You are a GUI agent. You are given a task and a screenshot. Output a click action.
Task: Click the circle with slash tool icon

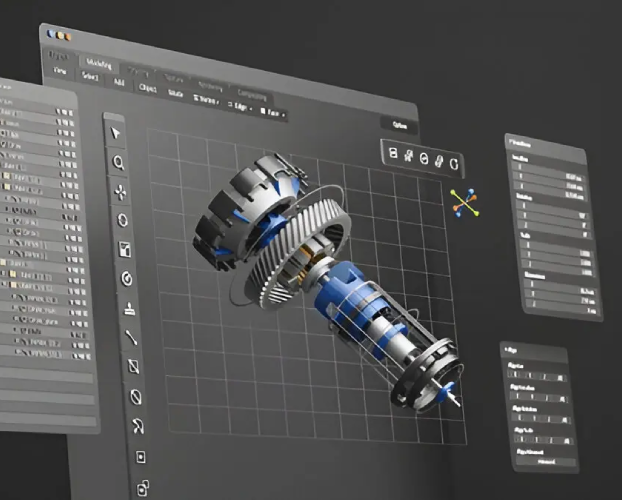point(136,396)
